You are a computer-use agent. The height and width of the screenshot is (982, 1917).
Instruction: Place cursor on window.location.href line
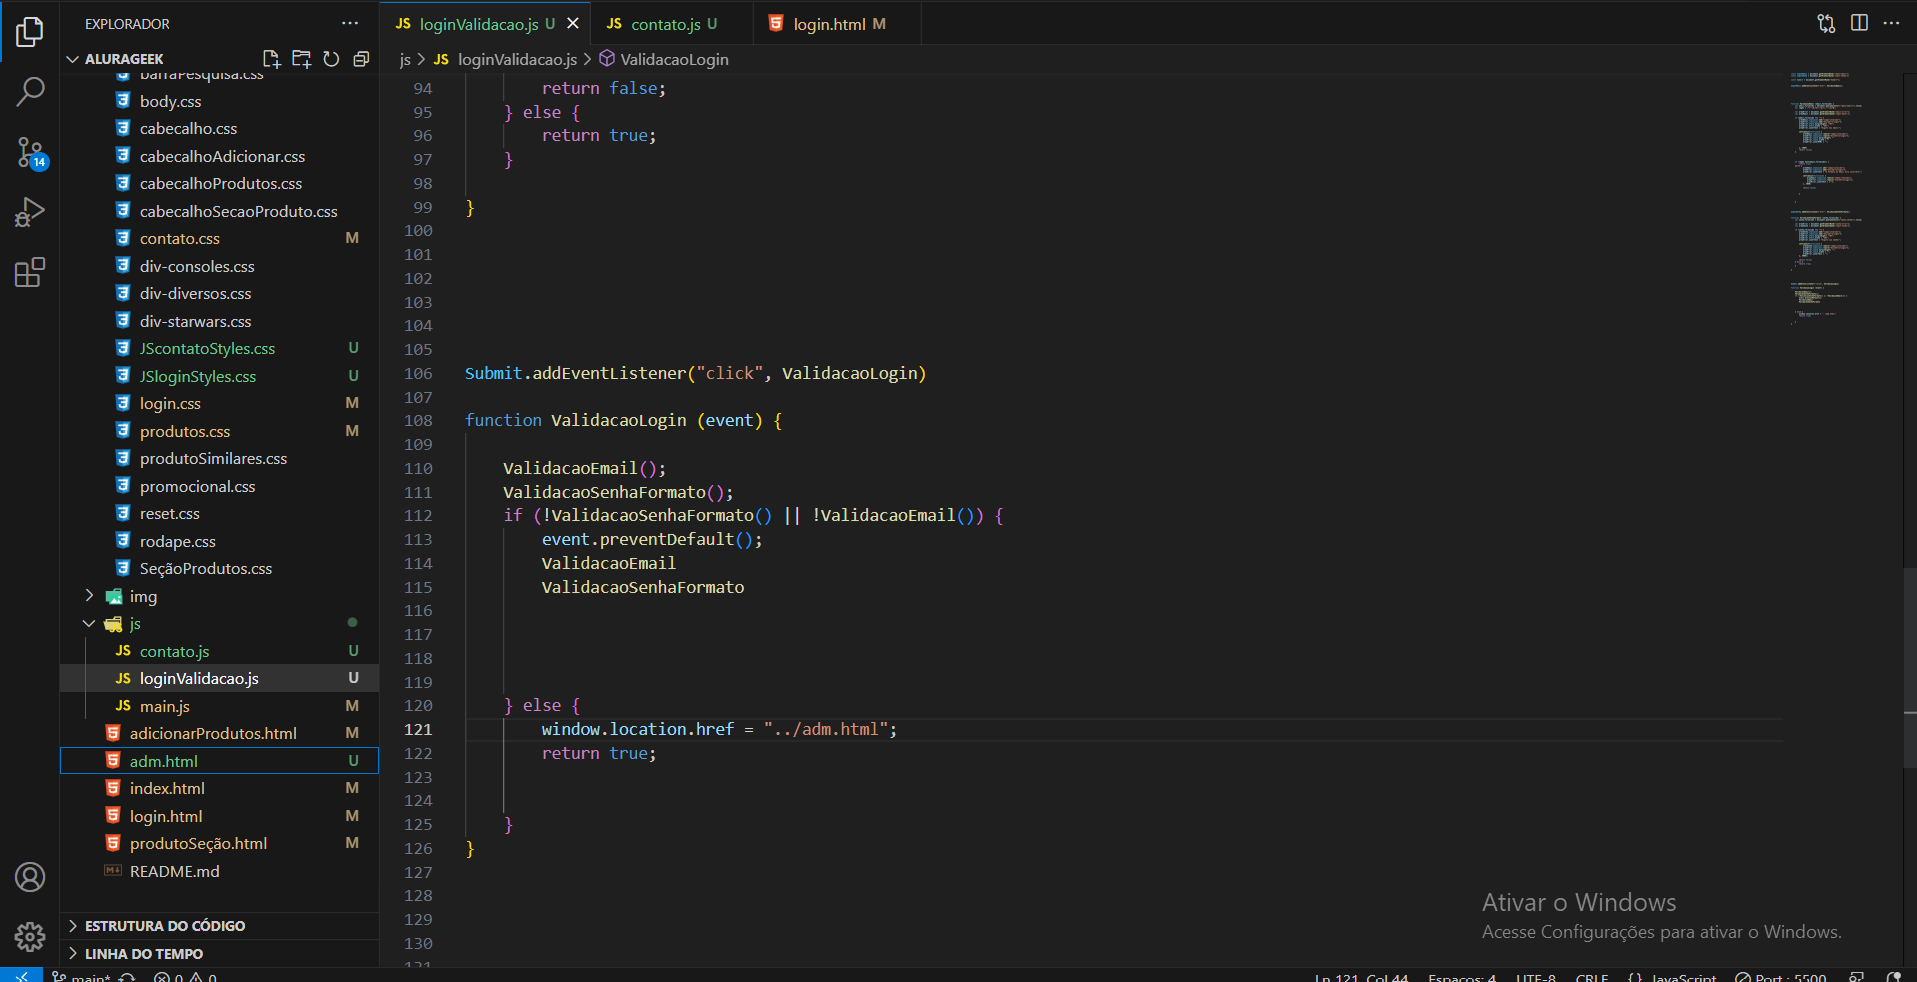pos(719,729)
